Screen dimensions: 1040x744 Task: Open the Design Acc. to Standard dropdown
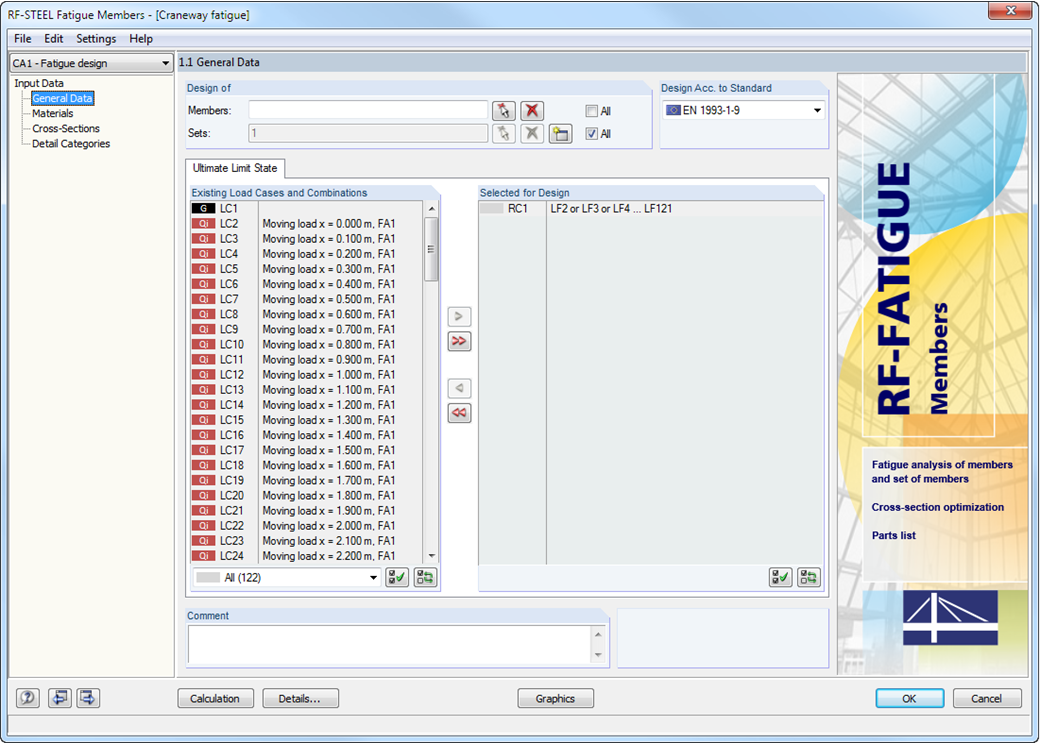pos(817,110)
